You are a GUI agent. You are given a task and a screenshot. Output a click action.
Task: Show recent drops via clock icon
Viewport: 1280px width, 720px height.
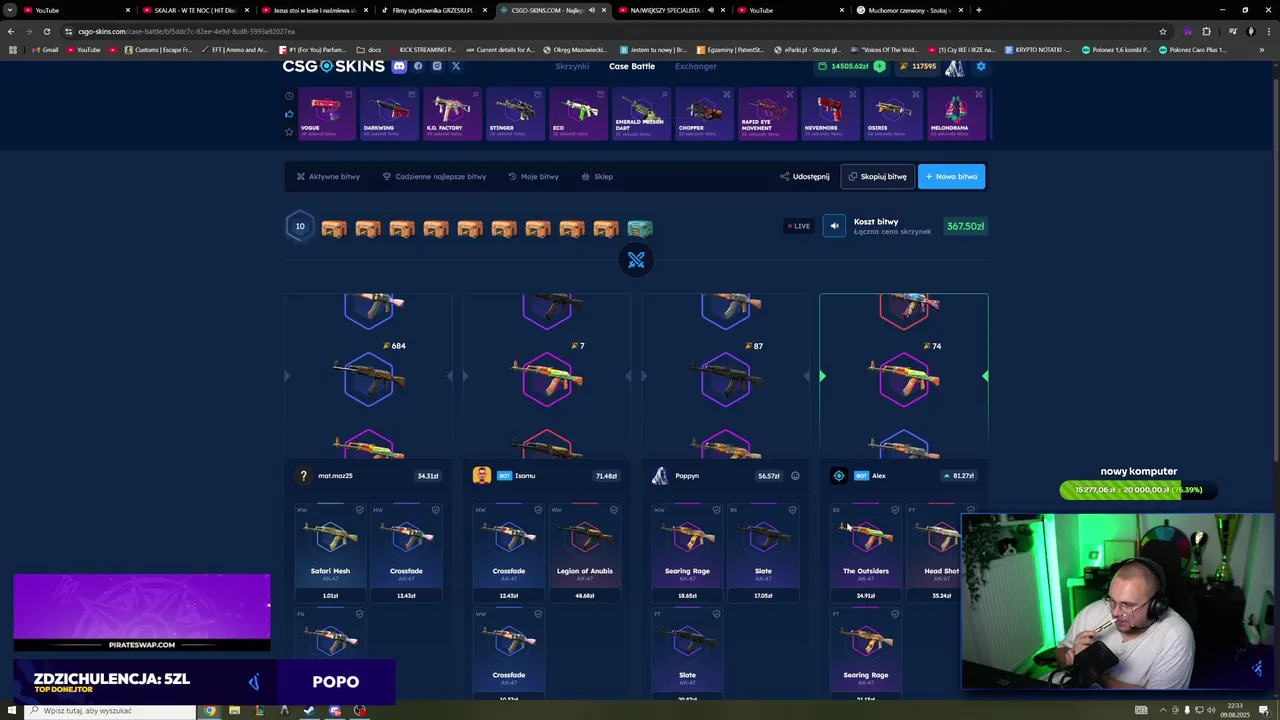[x=289, y=96]
